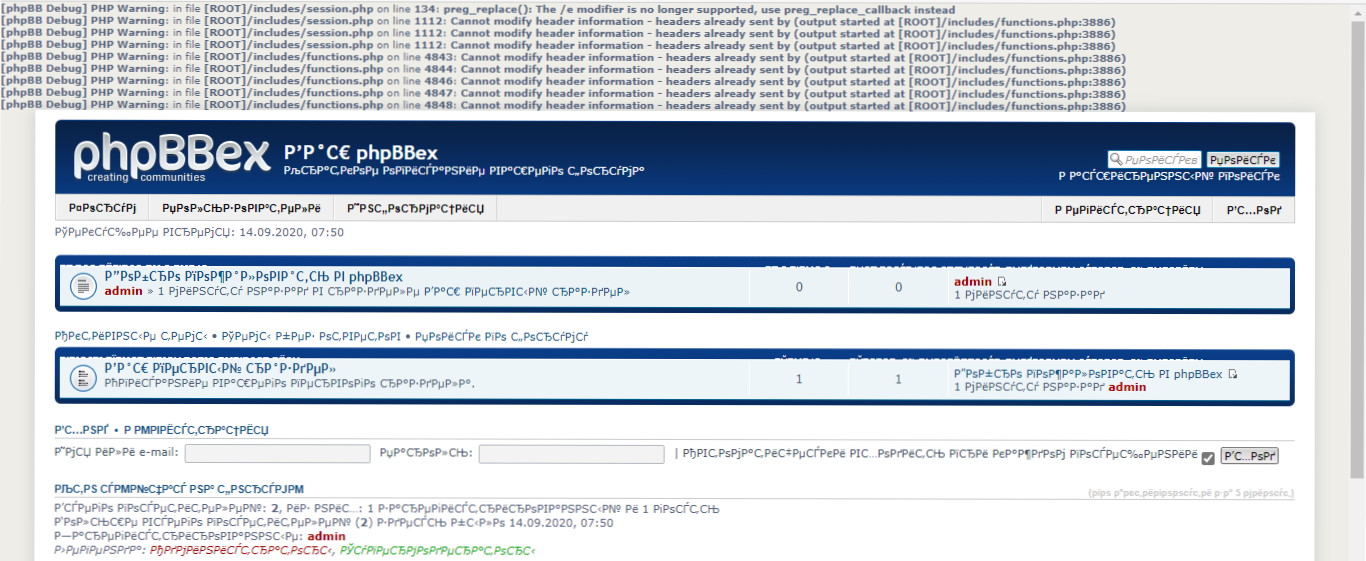Focus the search text field in the header
This screenshot has height=561, width=1366.
pos(1161,159)
